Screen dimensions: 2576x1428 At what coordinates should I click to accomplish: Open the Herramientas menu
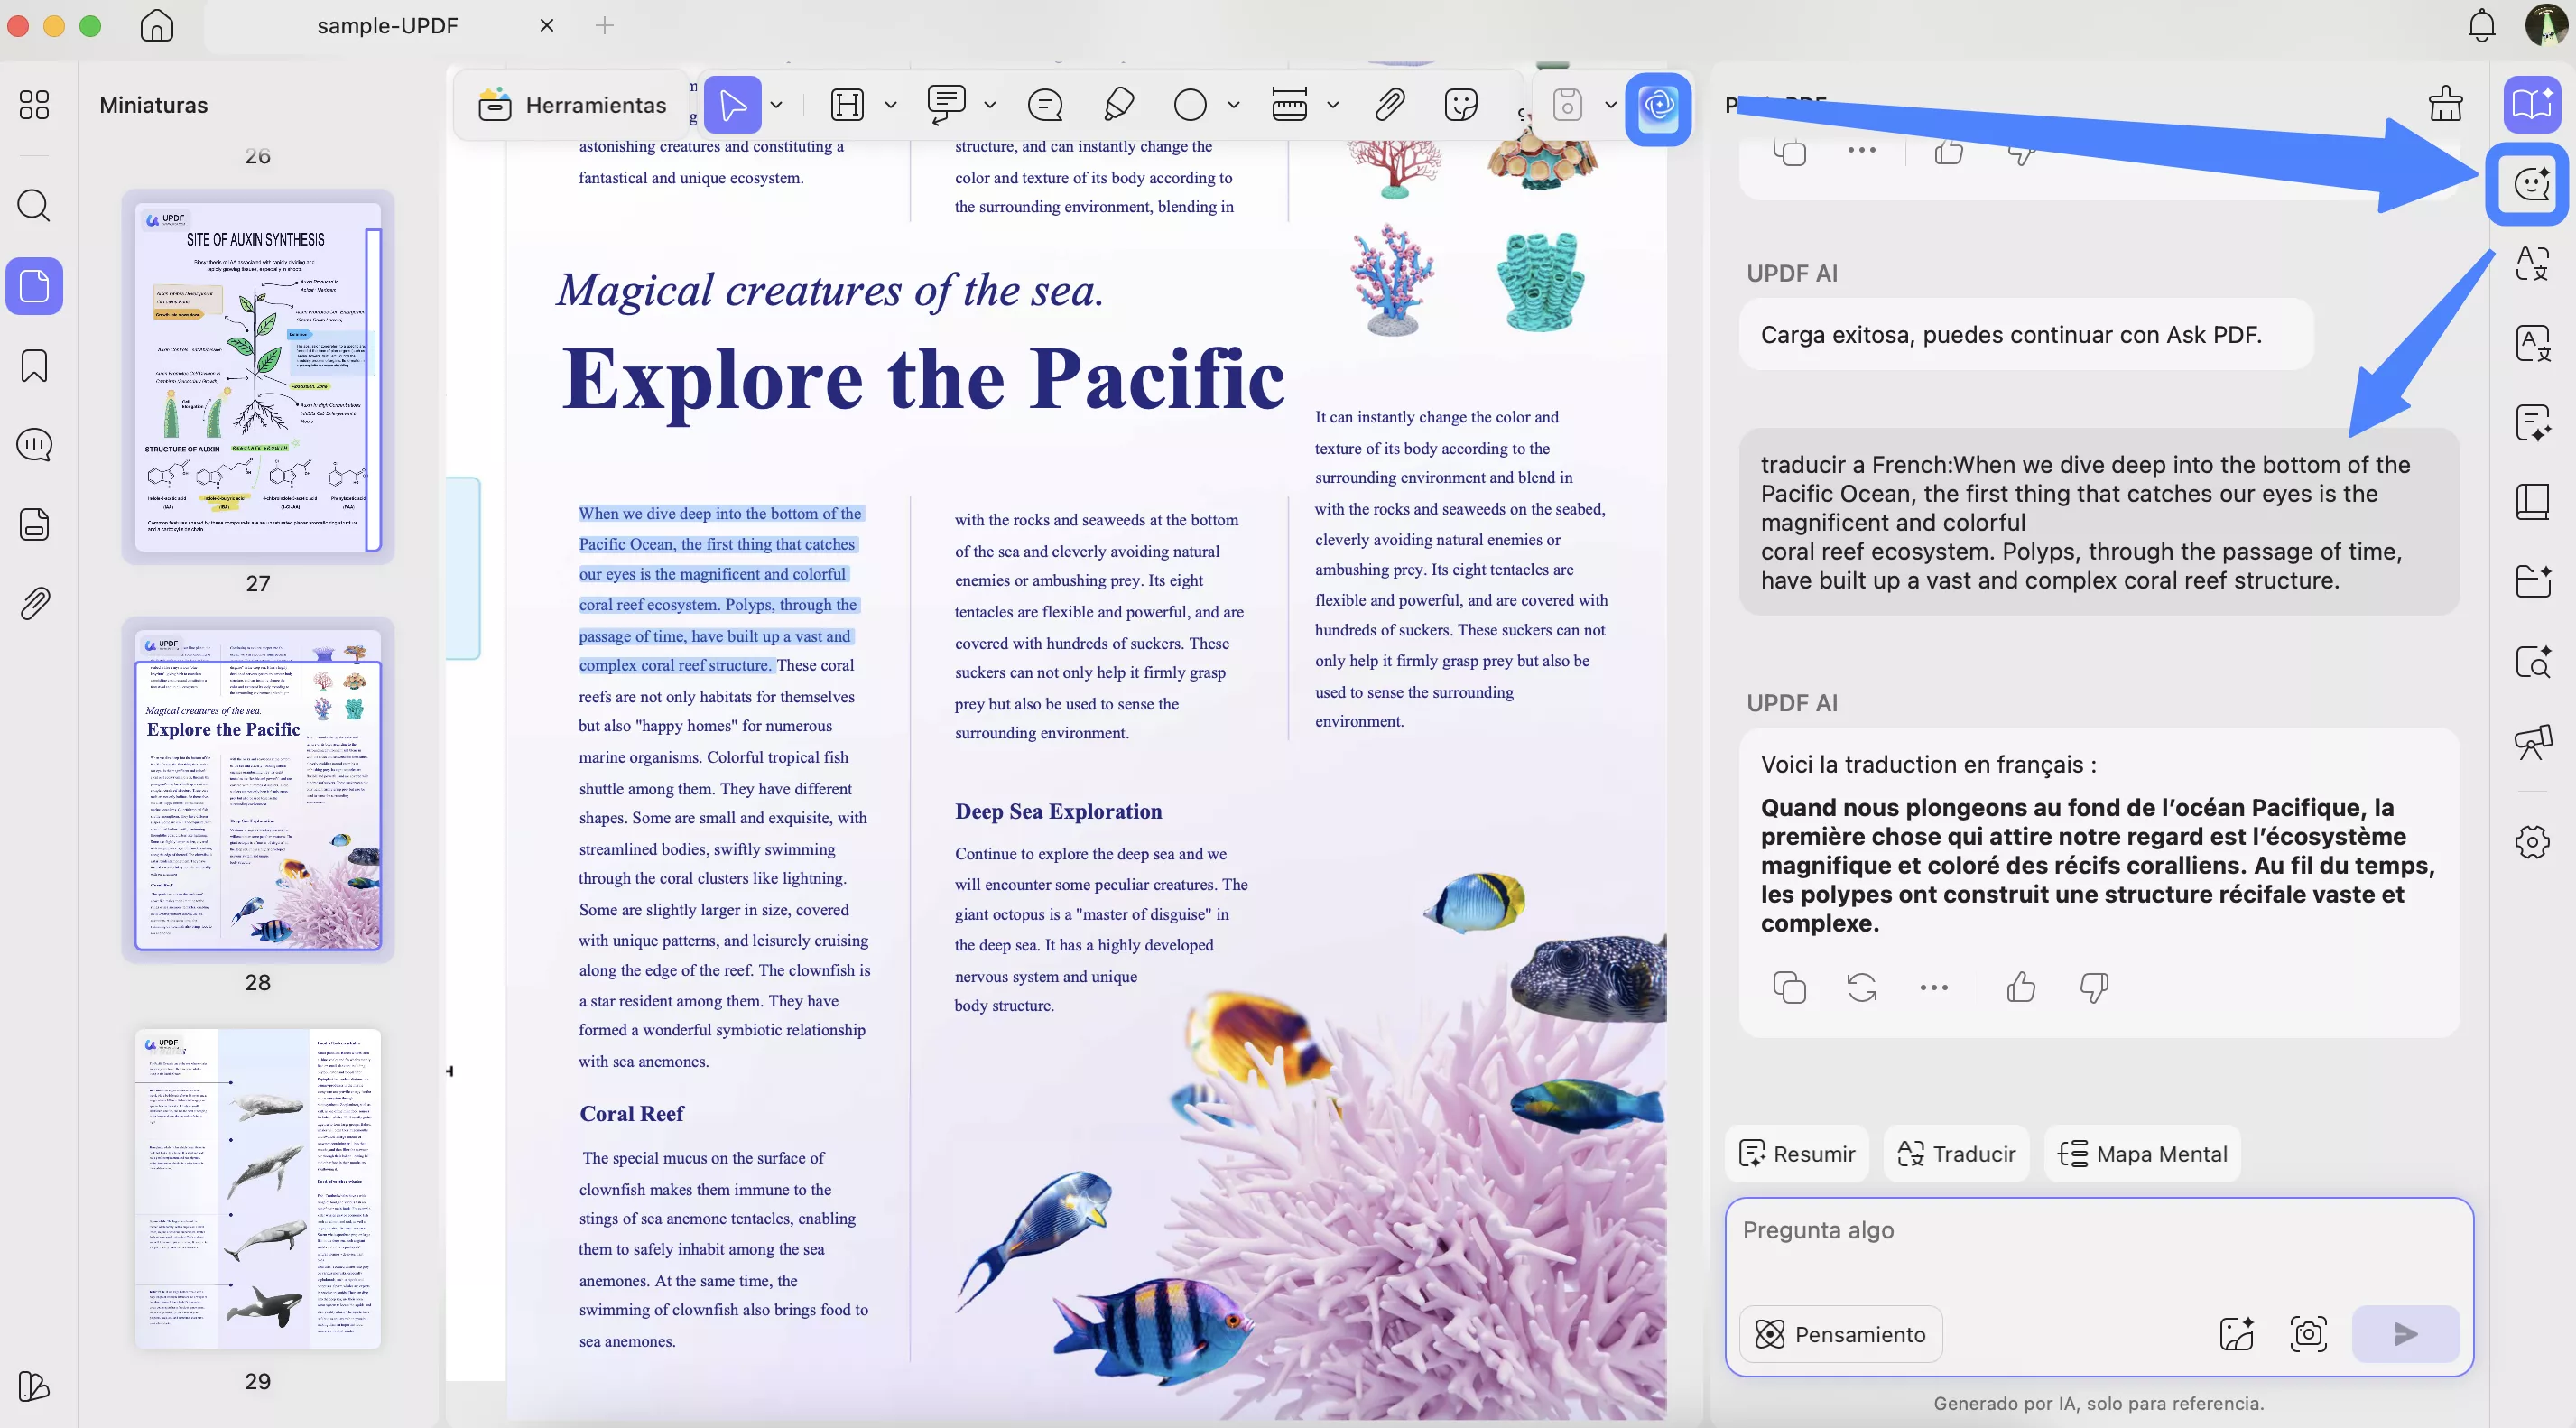(572, 104)
